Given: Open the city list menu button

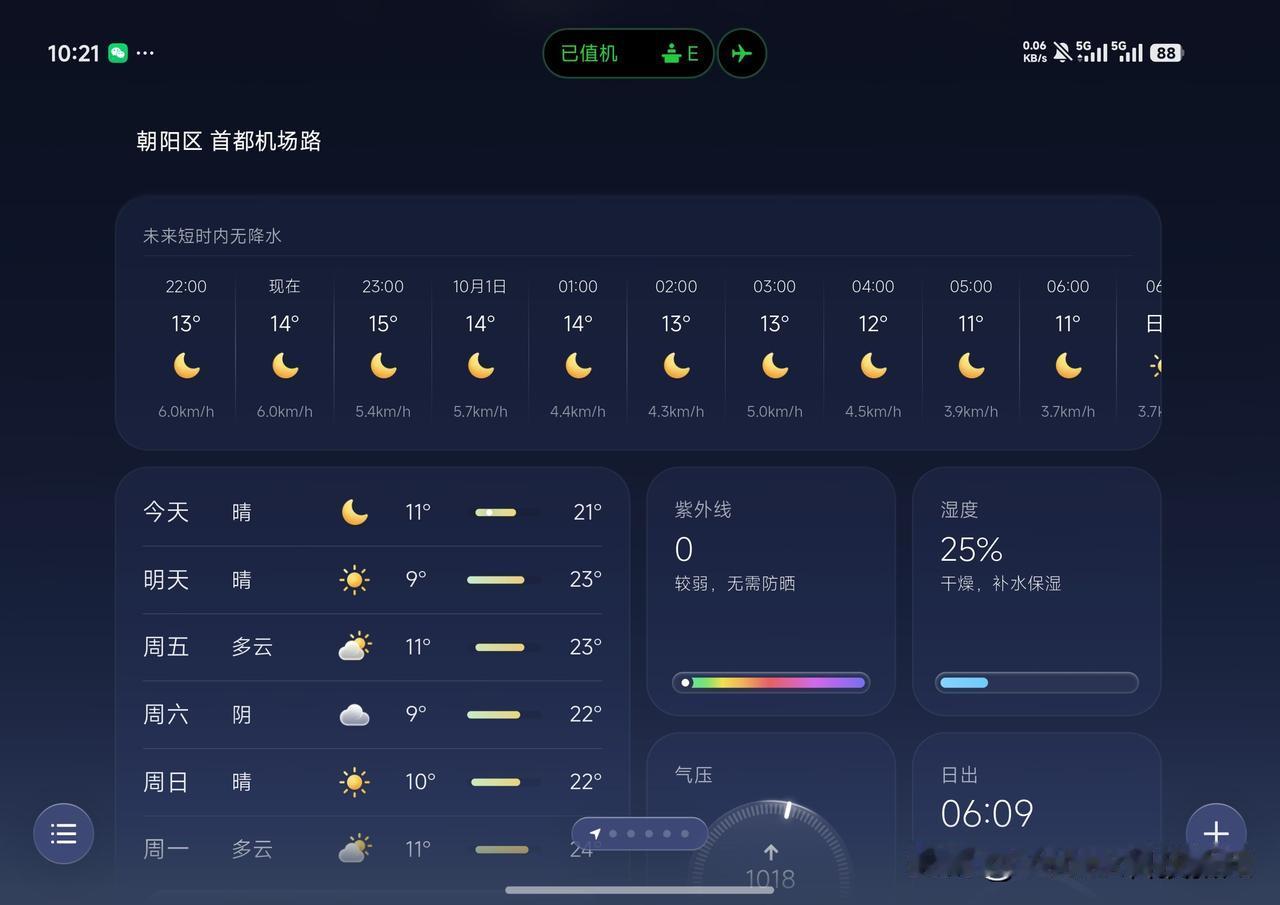Looking at the screenshot, I should pyautogui.click(x=64, y=833).
